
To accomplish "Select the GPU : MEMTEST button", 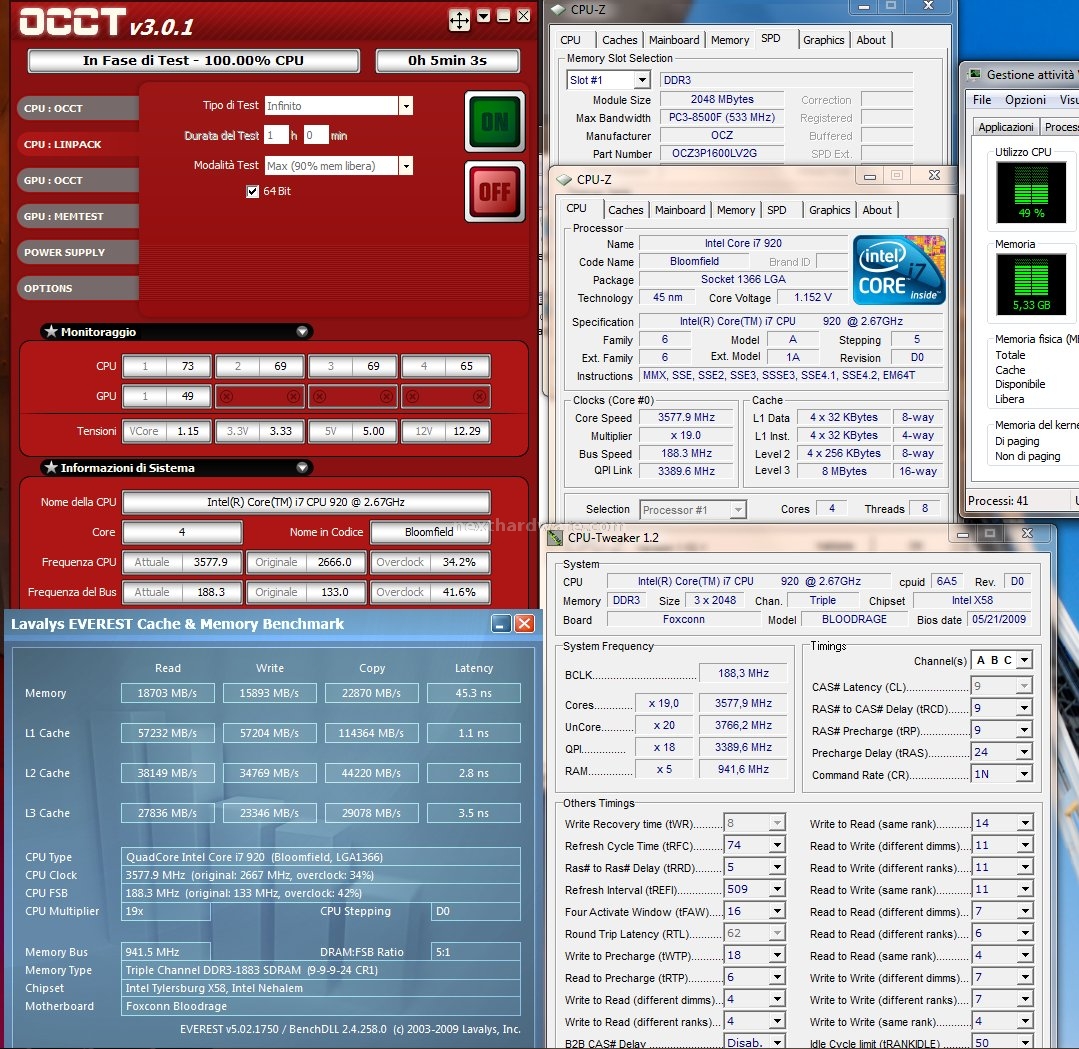I will coord(77,216).
